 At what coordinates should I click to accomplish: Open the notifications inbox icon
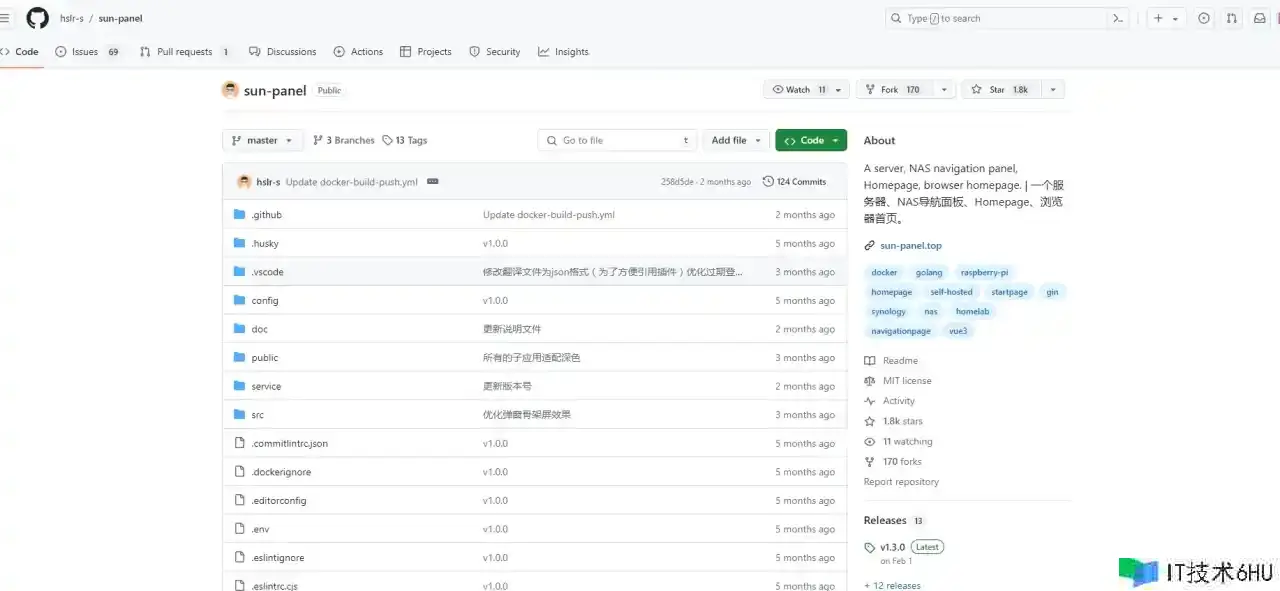(1260, 18)
